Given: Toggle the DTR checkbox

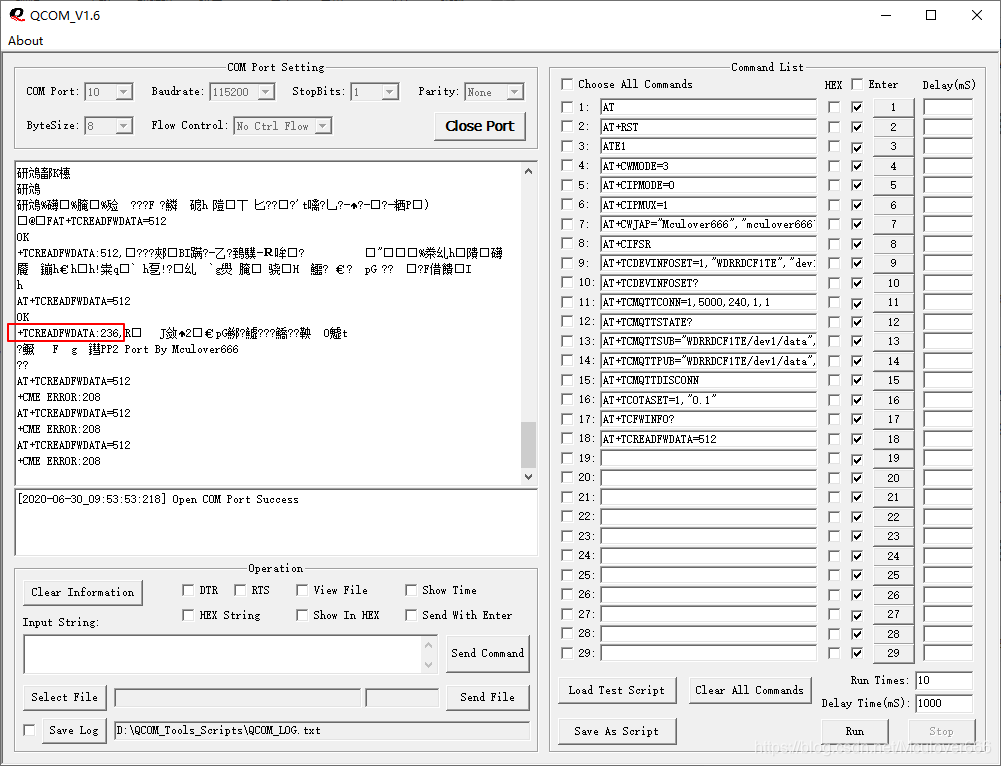Looking at the screenshot, I should tap(188, 590).
